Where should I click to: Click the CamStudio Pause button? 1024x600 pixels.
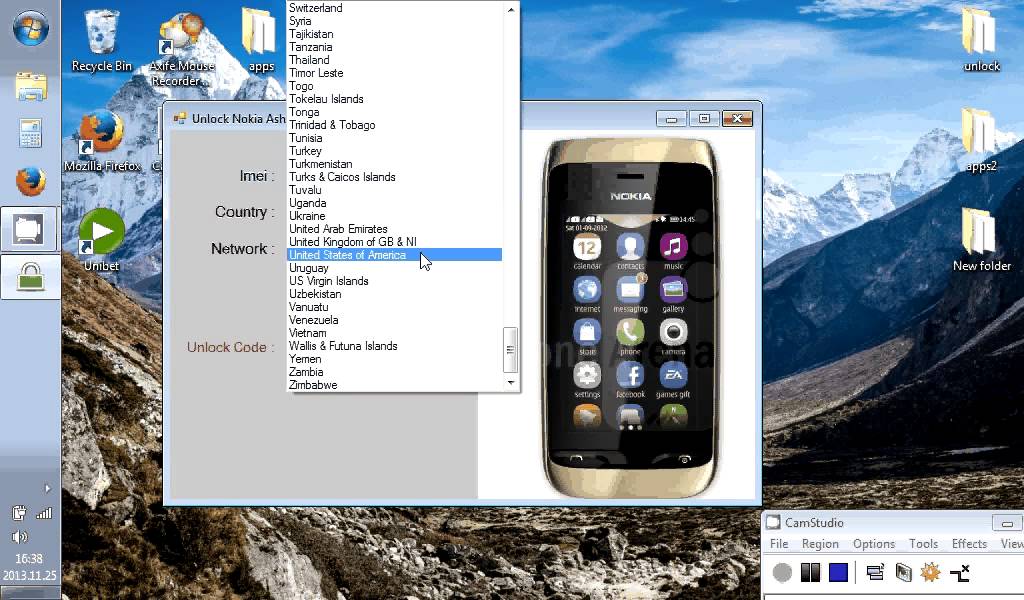click(x=810, y=573)
